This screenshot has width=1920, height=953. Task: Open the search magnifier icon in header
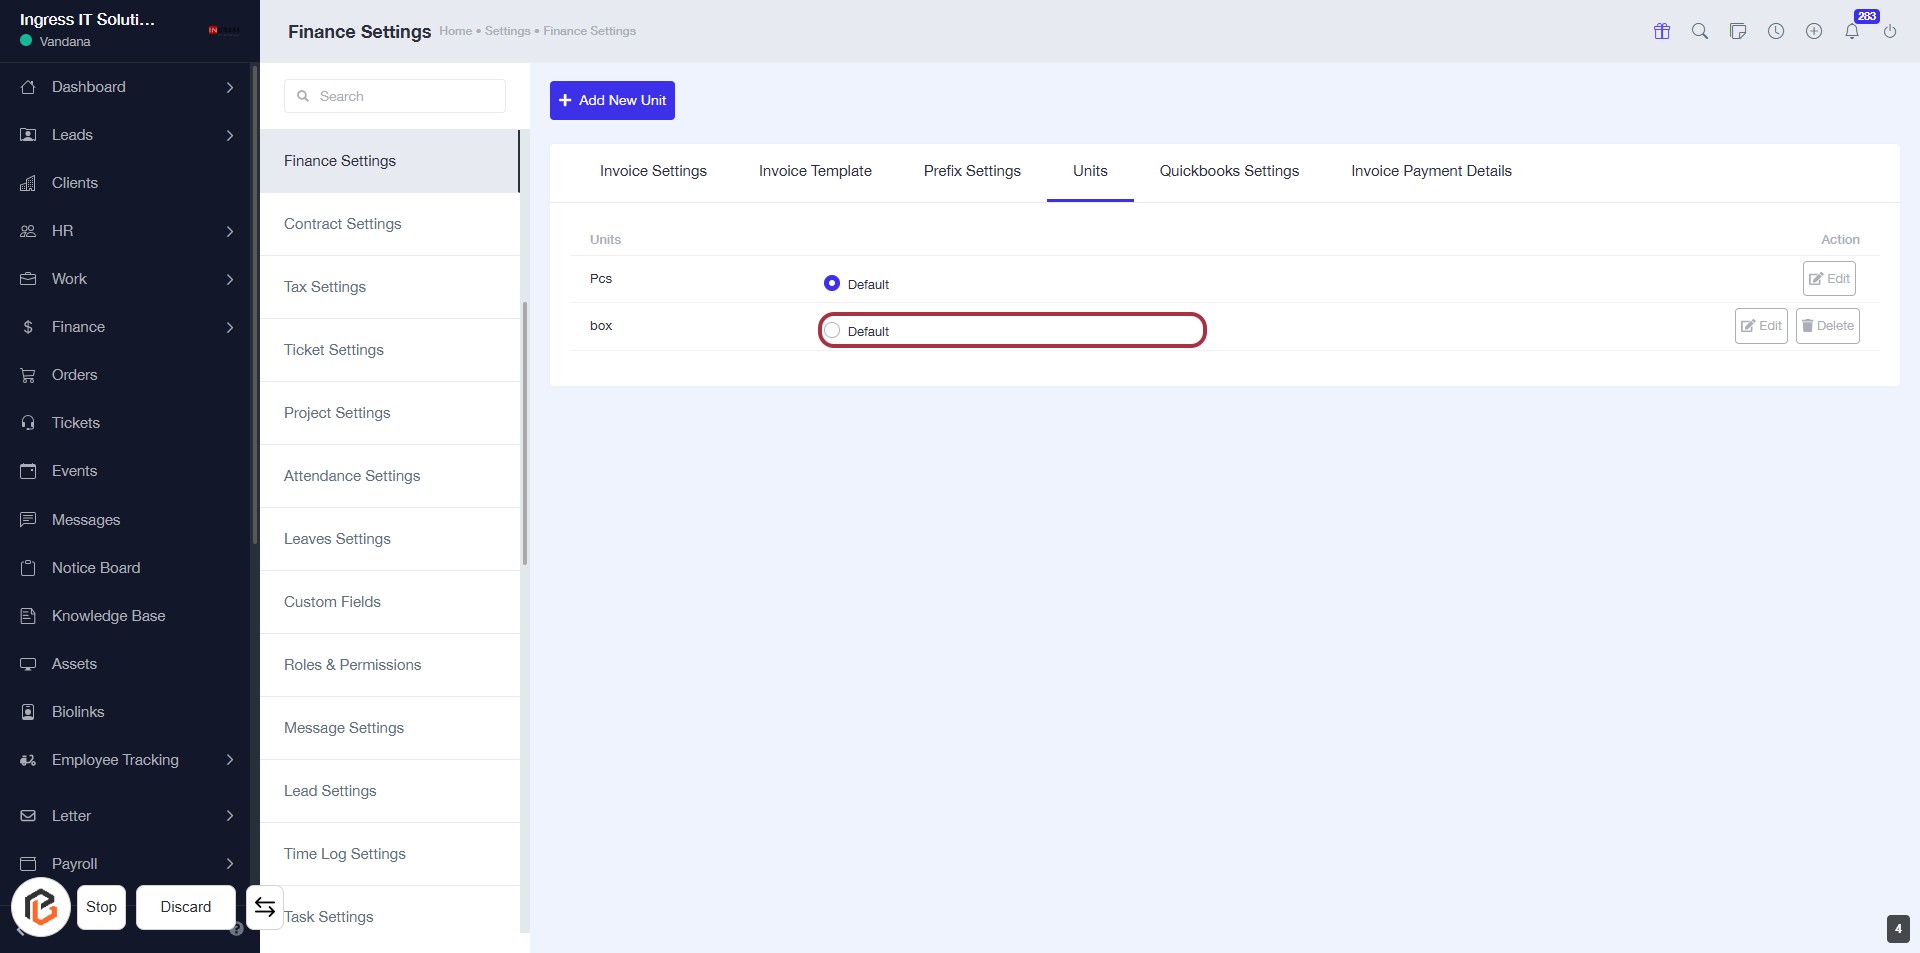point(1700,31)
